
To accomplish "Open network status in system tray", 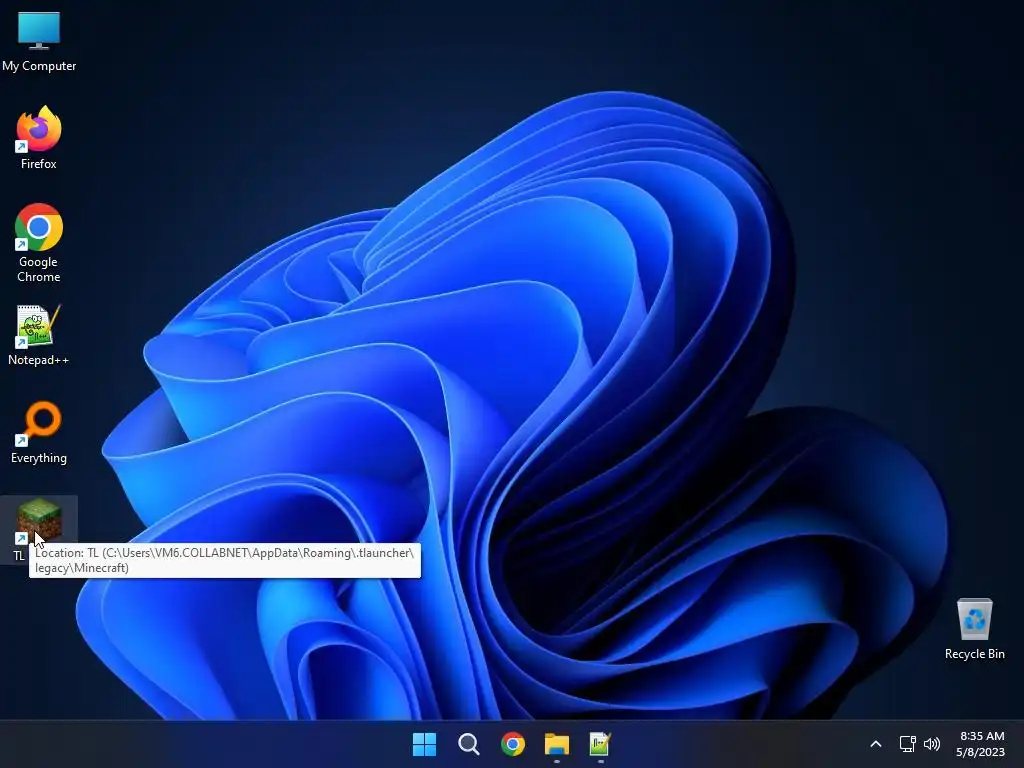I will pos(907,744).
